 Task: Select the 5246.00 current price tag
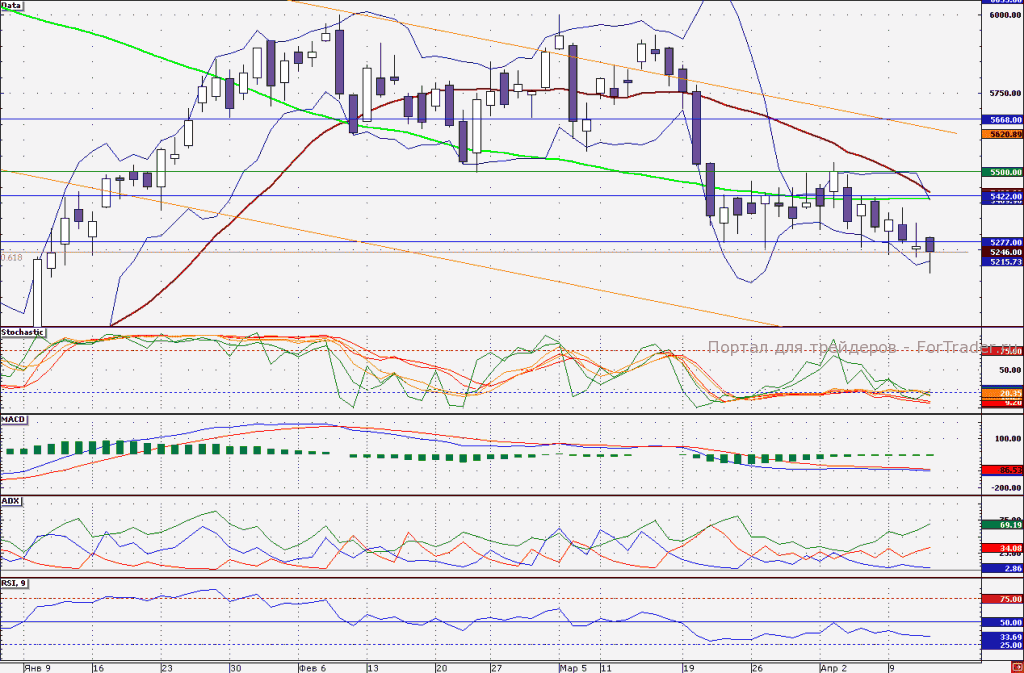click(1002, 252)
